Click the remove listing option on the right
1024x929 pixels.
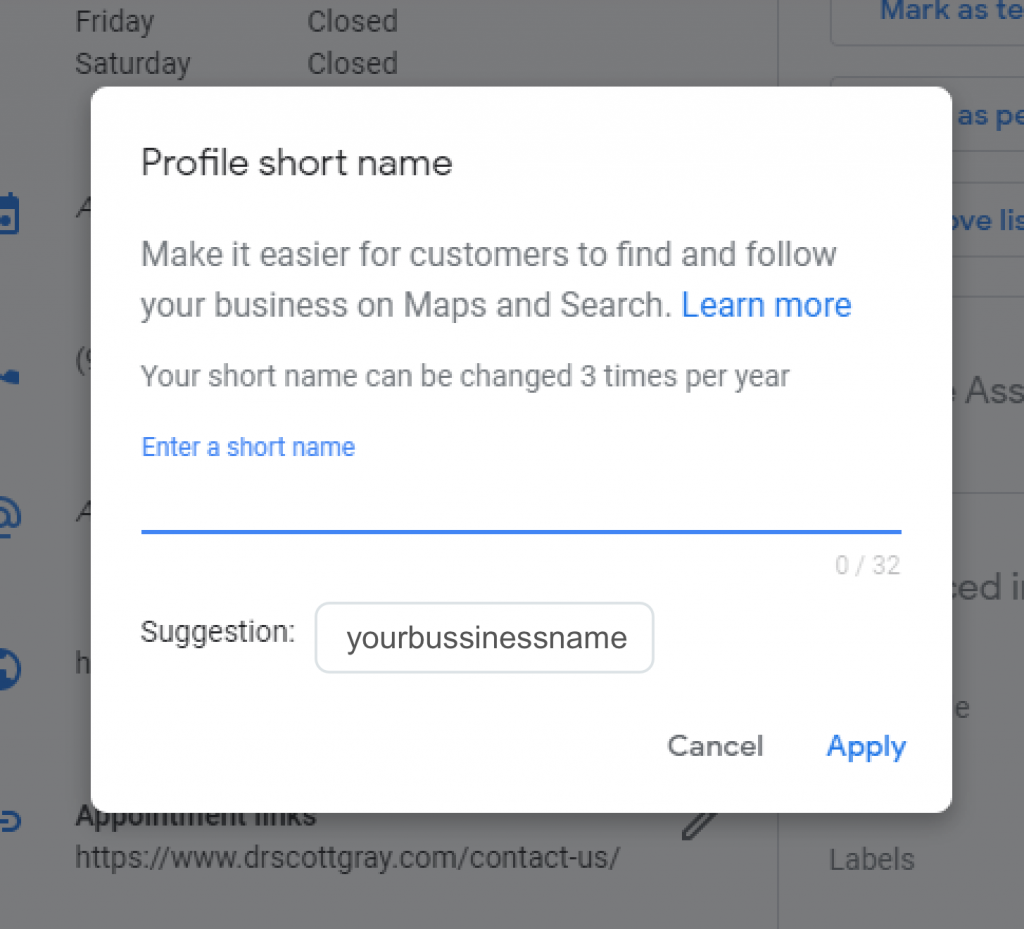tap(990, 221)
